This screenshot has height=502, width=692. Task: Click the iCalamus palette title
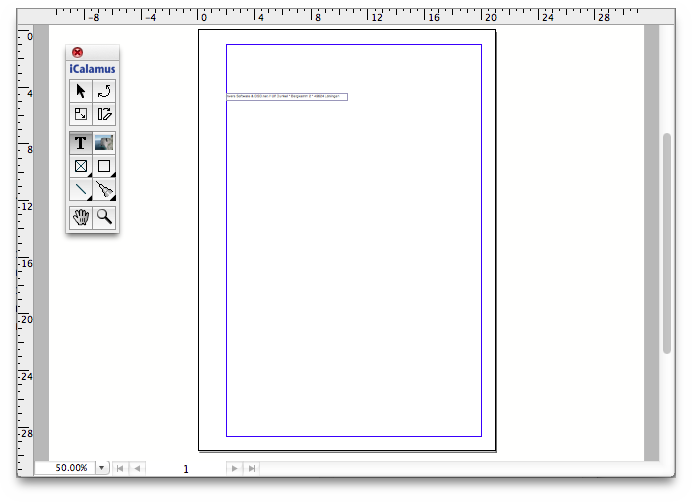pos(92,69)
